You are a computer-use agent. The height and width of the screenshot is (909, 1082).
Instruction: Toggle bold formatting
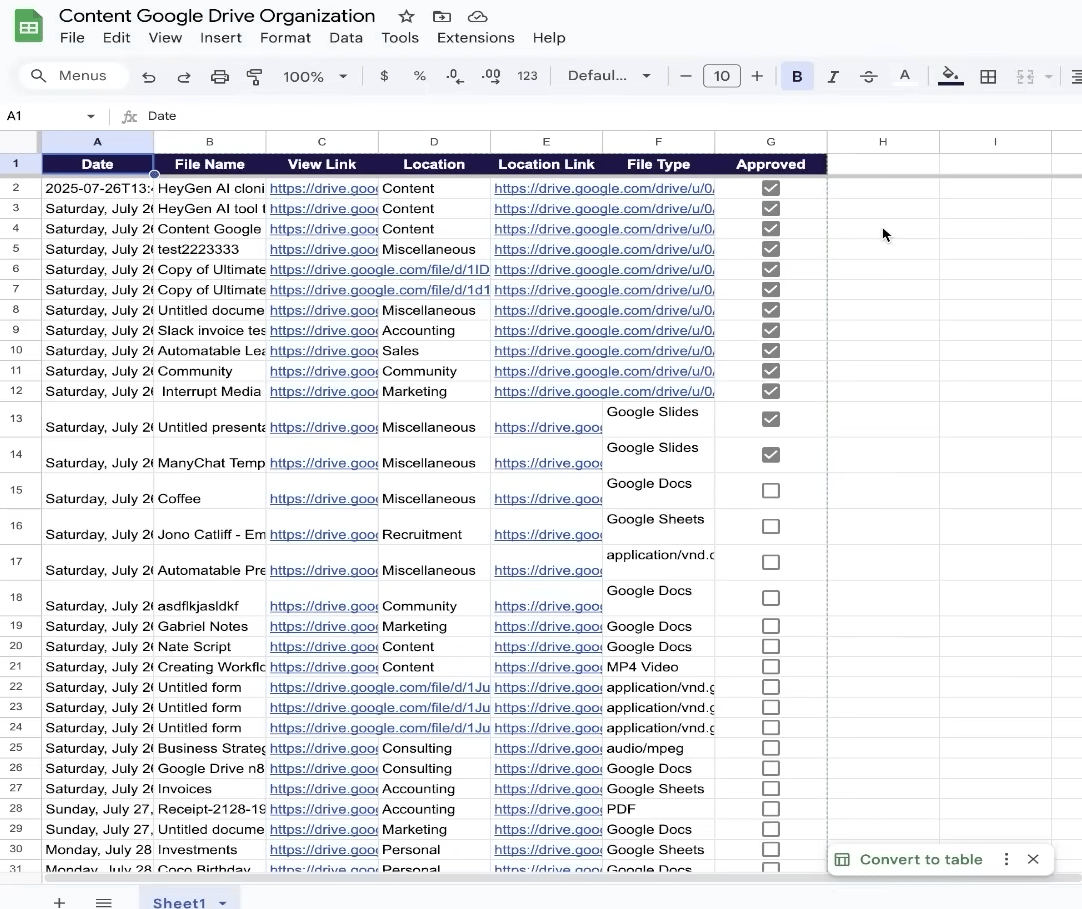797,77
